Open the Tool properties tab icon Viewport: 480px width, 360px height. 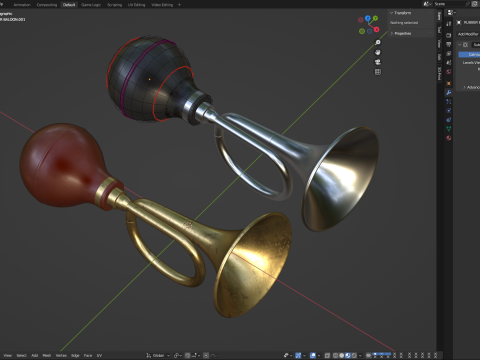[x=449, y=24]
